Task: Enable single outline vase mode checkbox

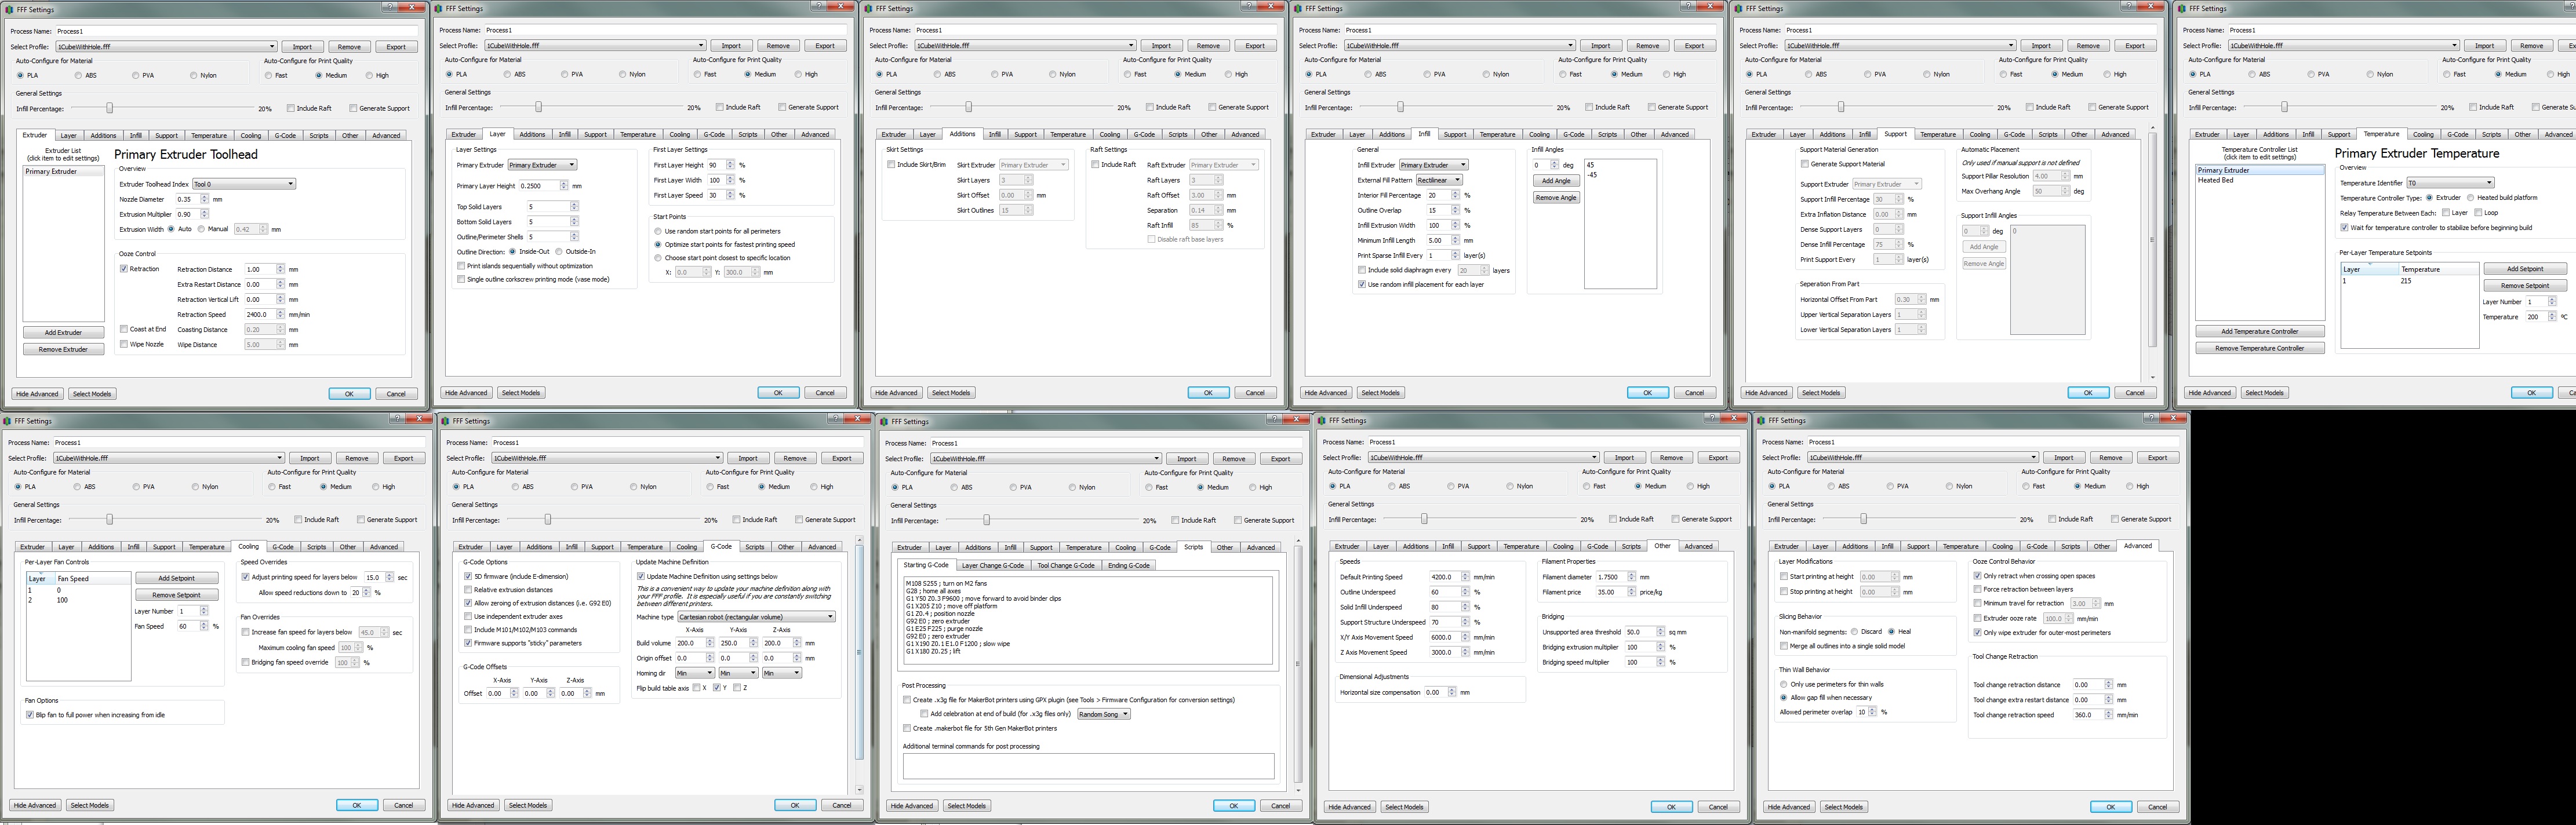Action: 461,279
